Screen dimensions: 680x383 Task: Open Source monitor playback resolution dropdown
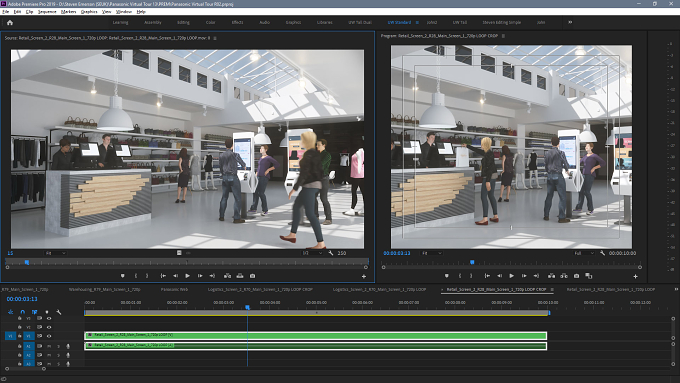pos(313,253)
